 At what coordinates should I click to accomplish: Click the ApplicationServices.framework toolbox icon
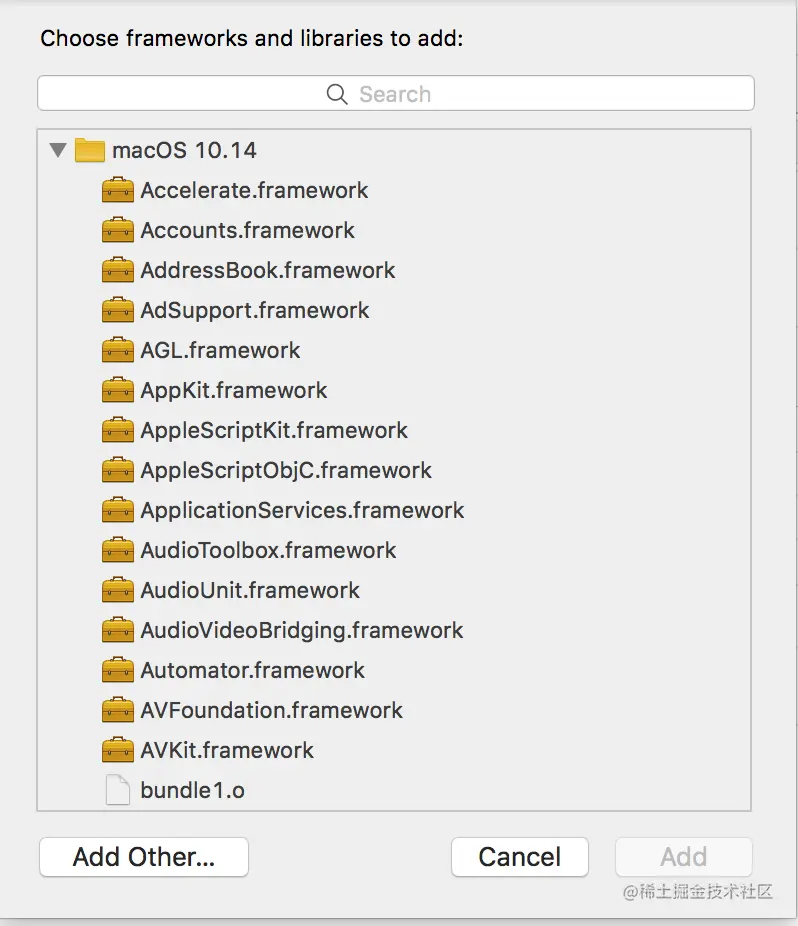[x=118, y=510]
